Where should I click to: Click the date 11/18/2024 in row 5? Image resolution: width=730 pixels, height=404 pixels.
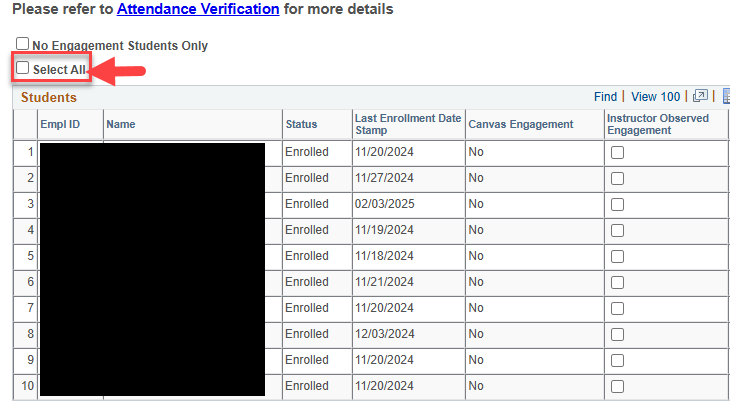click(x=384, y=256)
